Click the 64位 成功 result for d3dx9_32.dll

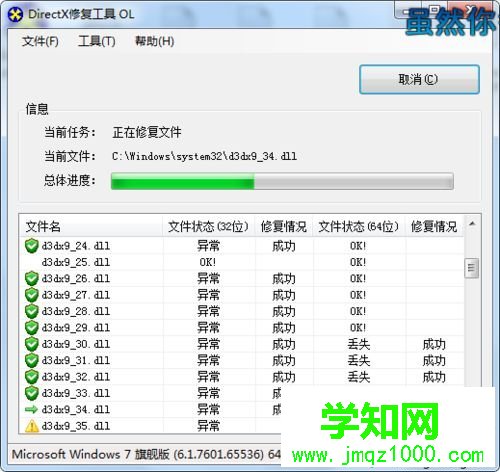[x=434, y=377]
